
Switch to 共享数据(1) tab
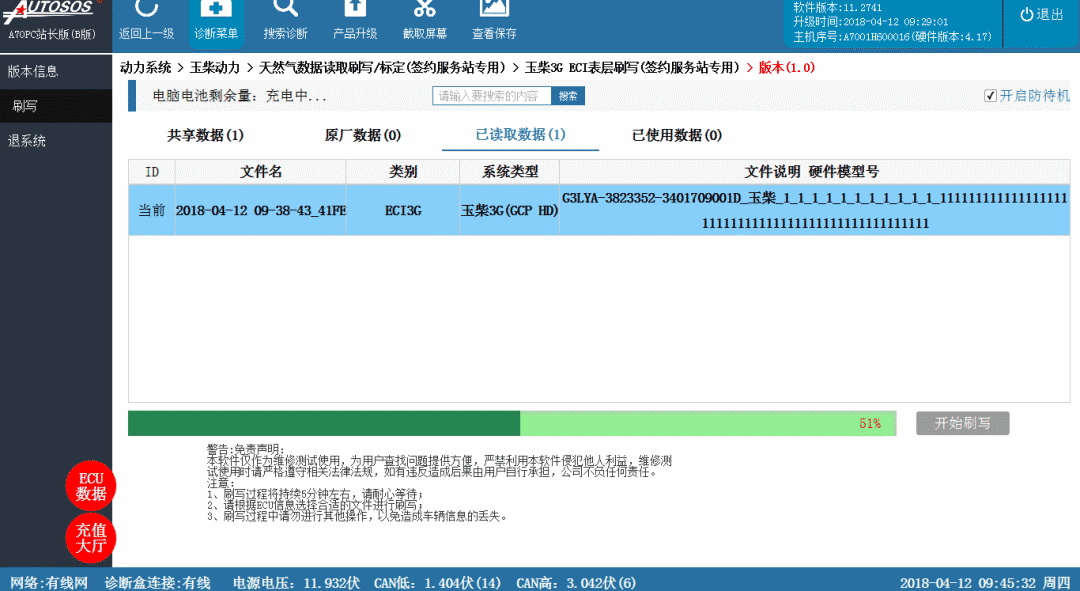(205, 135)
